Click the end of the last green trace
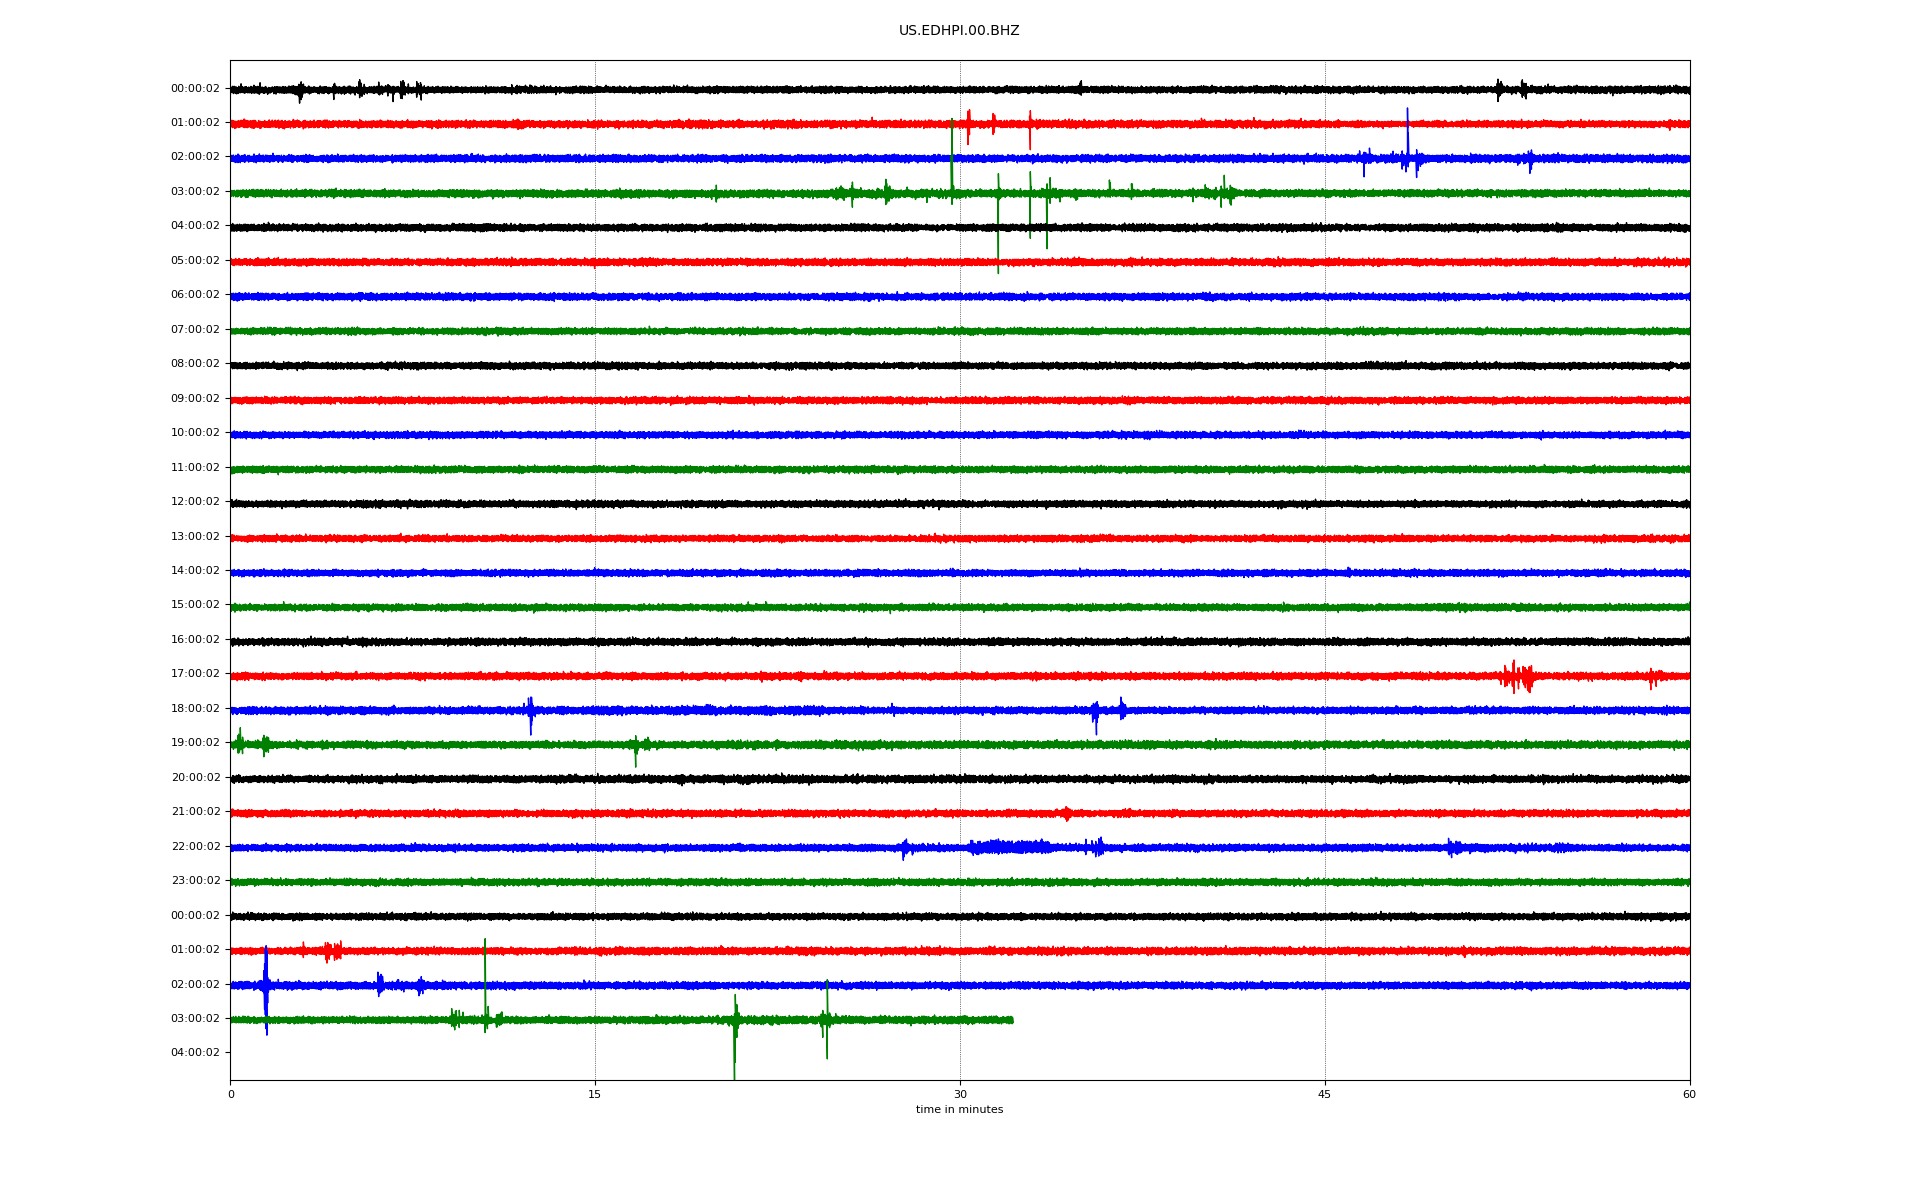This screenshot has width=1920, height=1200. tap(1011, 1020)
